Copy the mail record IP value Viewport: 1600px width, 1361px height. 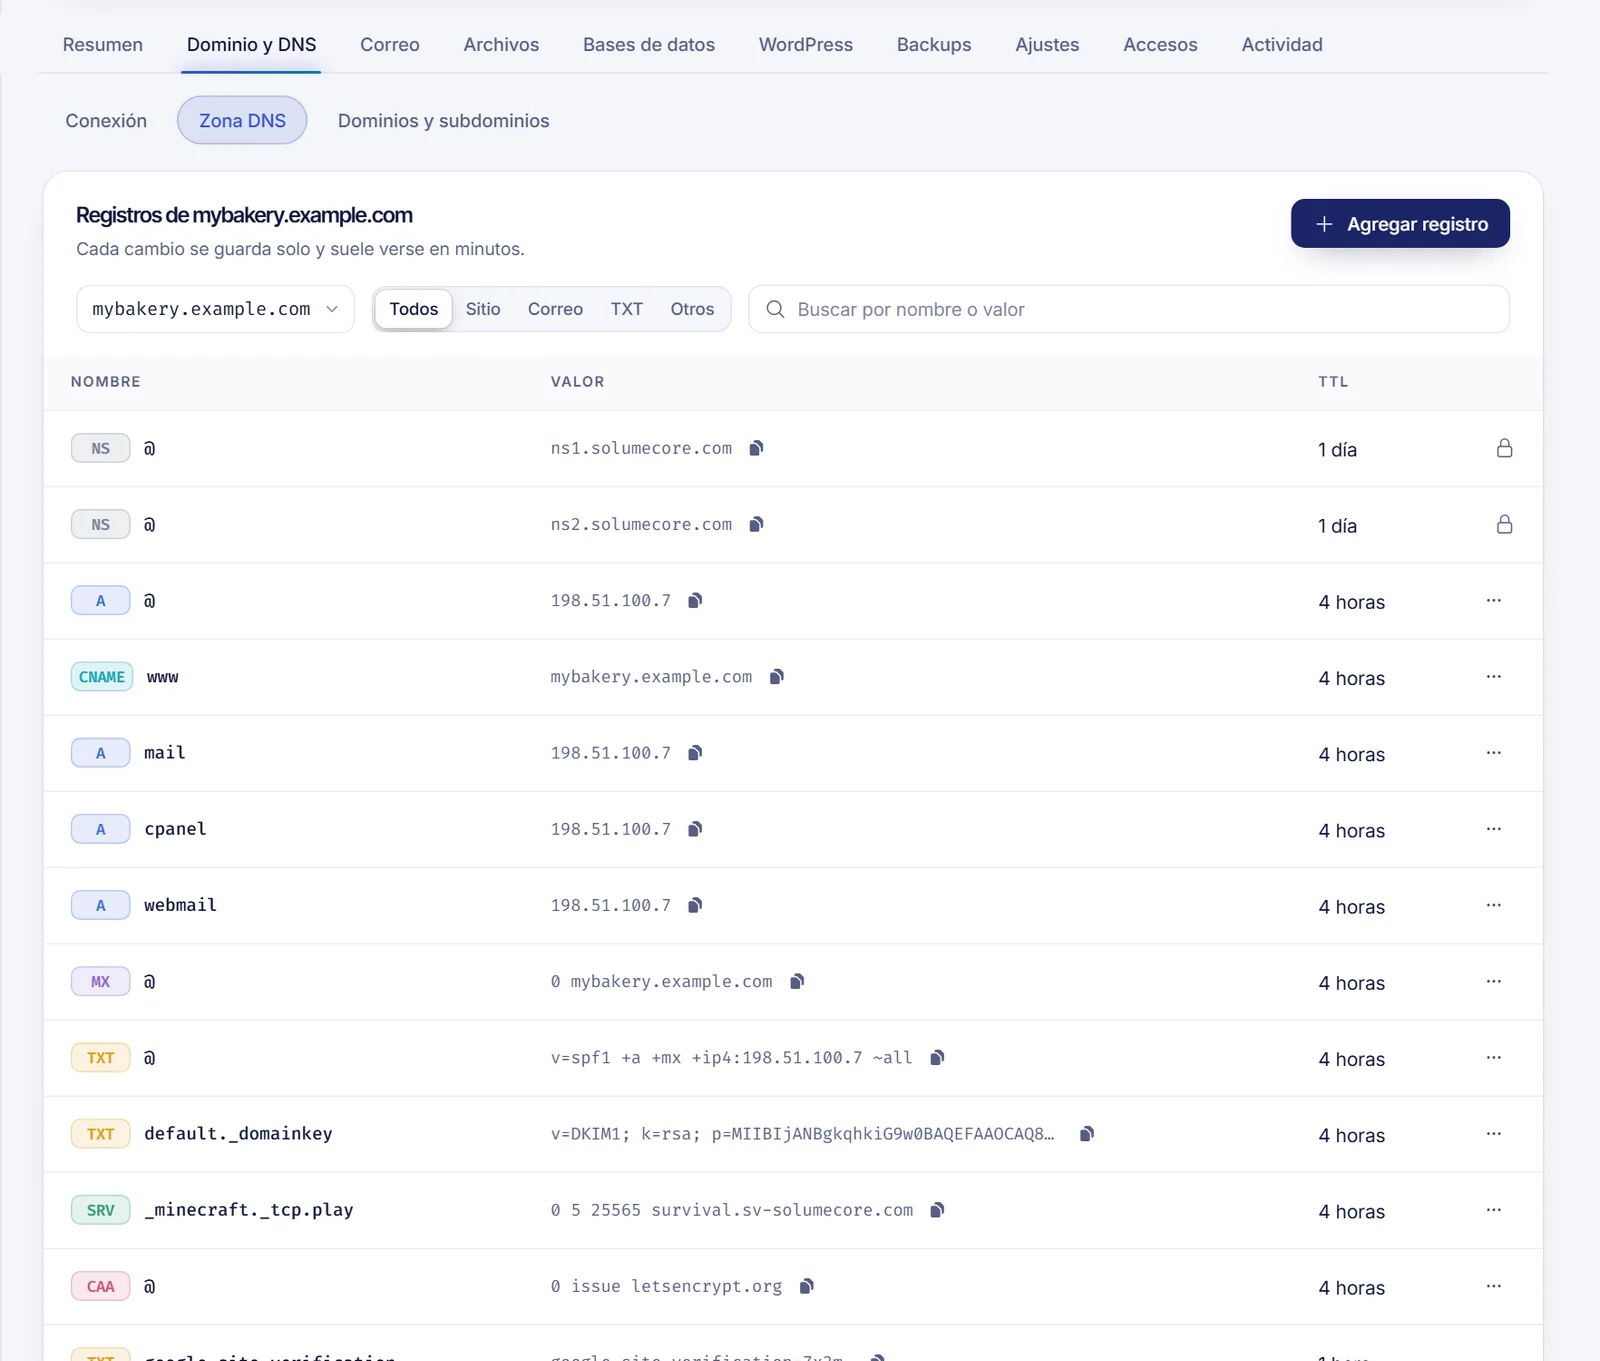(x=695, y=753)
